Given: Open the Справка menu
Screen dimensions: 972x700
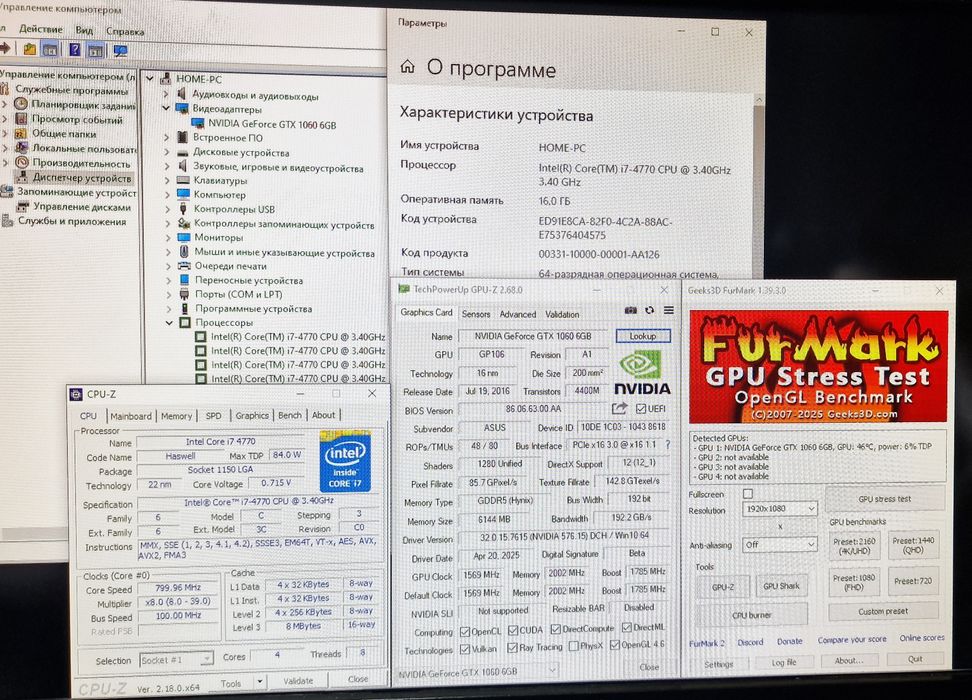Looking at the screenshot, I should [x=125, y=31].
